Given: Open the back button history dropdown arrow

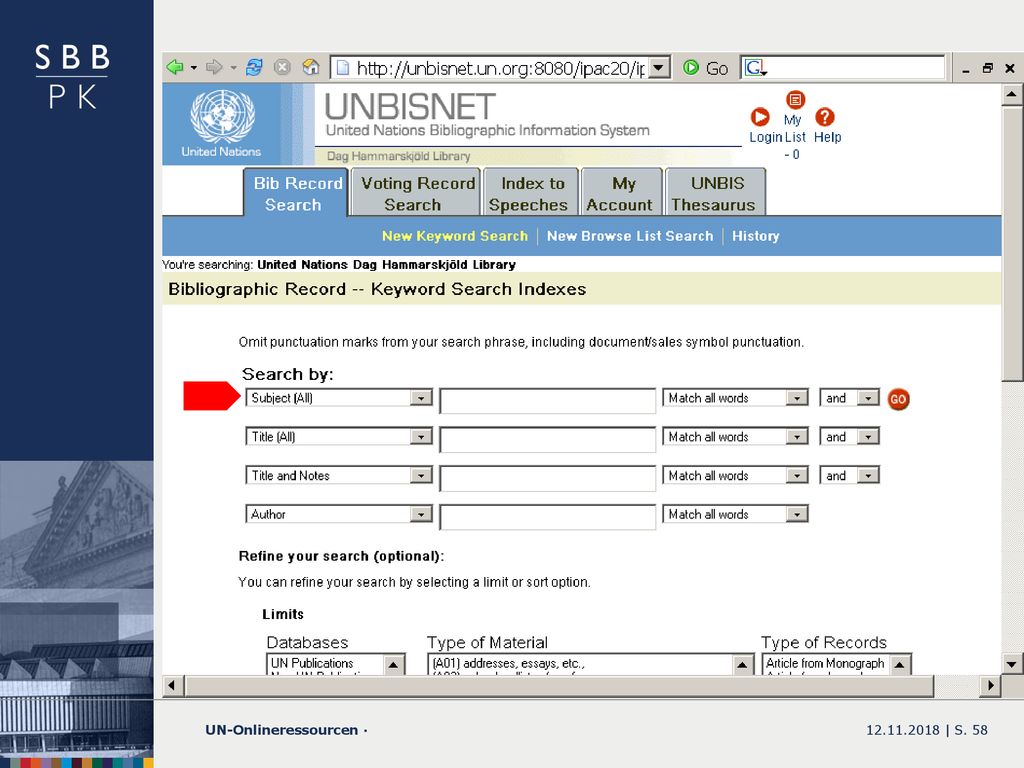Looking at the screenshot, I should point(194,67).
